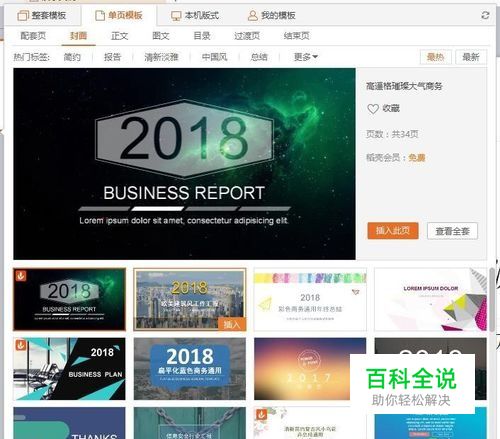500x439 pixels.
Task: Open the 整套模板 tab
Action: click(42, 15)
